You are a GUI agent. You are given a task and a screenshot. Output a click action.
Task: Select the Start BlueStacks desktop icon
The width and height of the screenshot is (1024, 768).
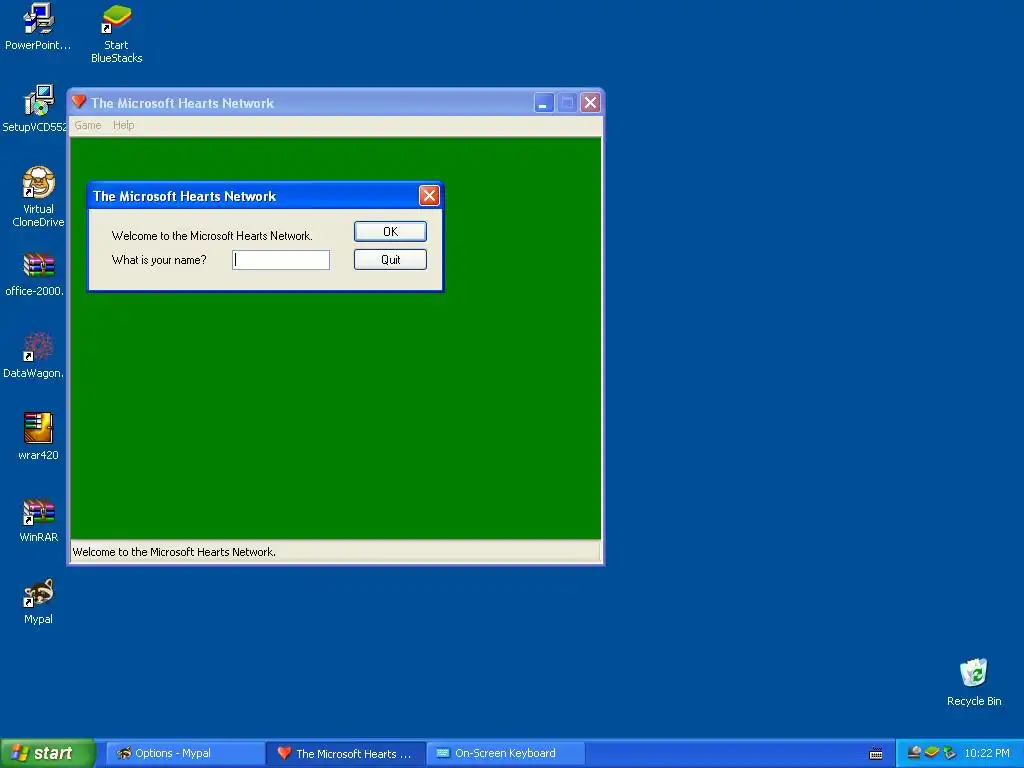coord(116,34)
